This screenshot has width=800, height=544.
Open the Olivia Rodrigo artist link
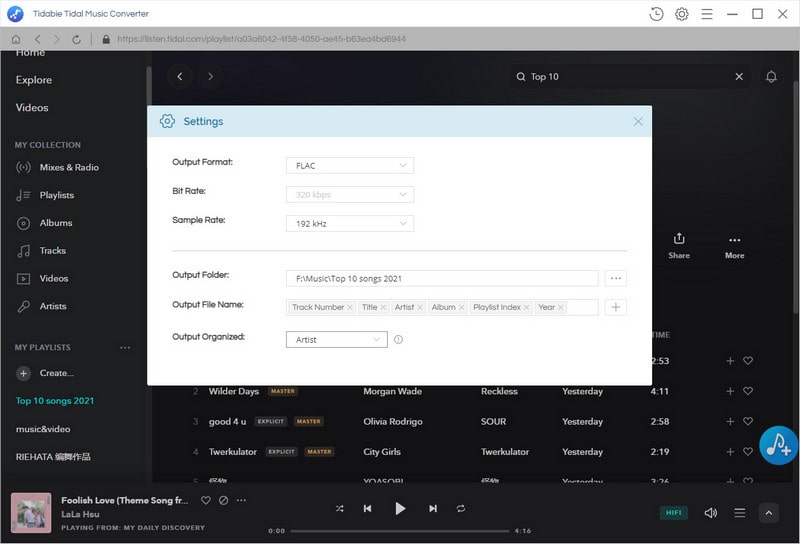pos(393,422)
